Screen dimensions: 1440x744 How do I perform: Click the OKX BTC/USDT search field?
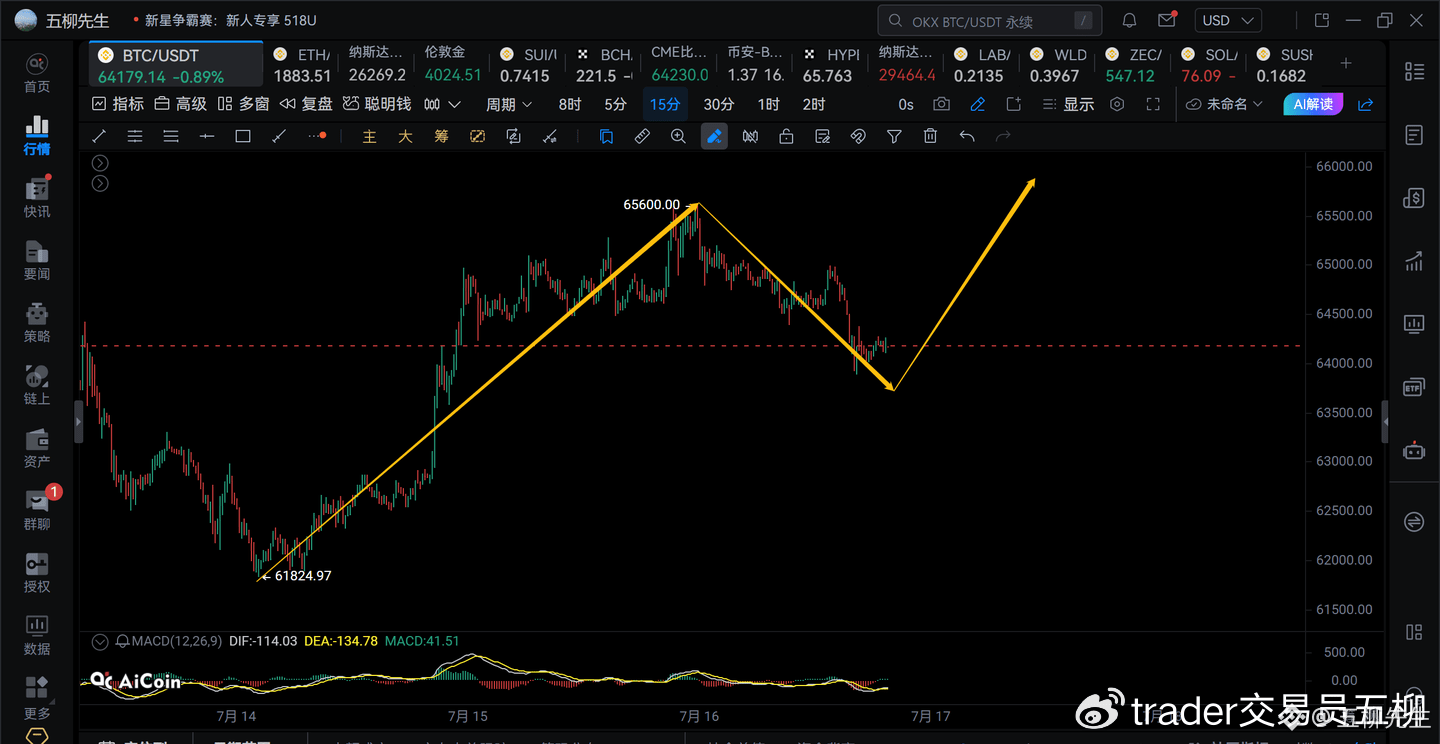990,20
